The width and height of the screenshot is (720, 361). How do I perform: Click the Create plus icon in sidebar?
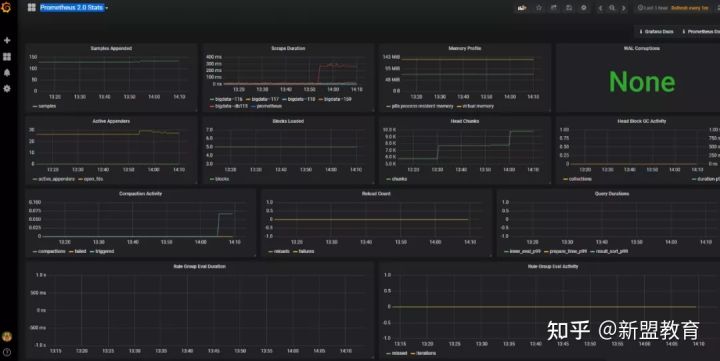click(x=7, y=40)
